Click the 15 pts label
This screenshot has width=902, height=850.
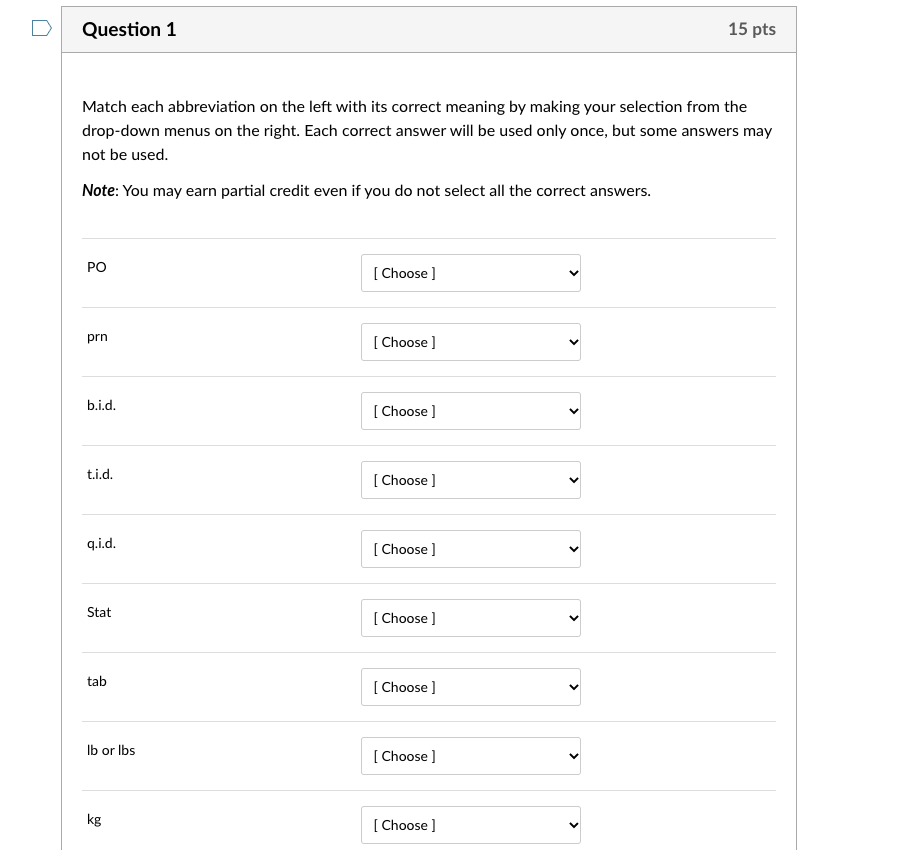pos(751,29)
